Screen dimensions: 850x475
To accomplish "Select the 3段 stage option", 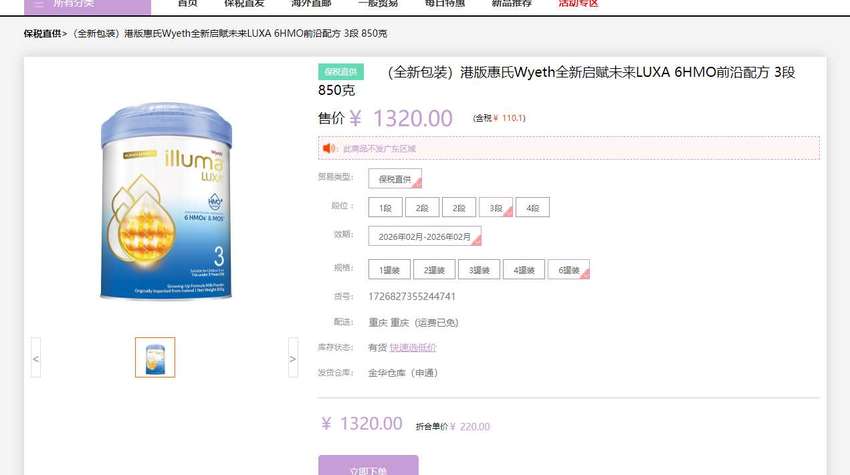I will click(495, 208).
